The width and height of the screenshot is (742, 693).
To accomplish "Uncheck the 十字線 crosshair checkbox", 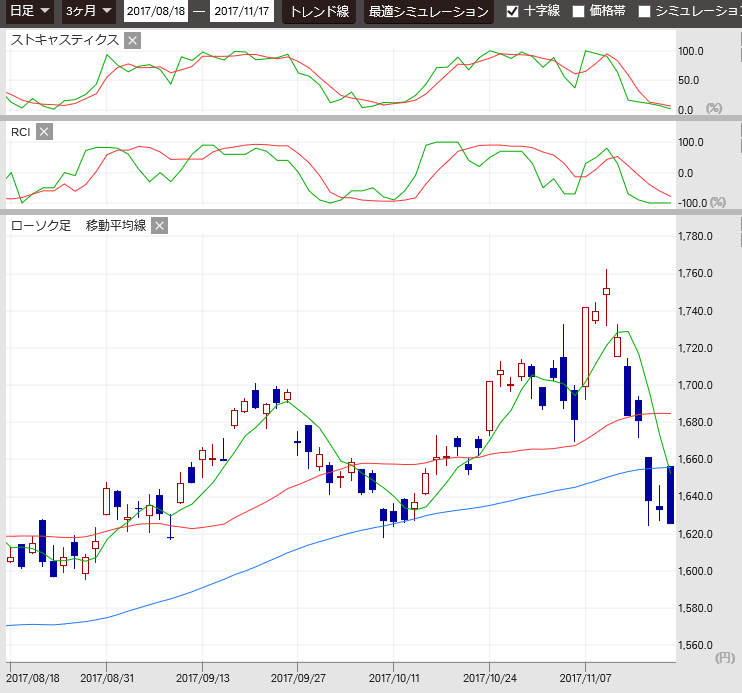I will [x=513, y=12].
